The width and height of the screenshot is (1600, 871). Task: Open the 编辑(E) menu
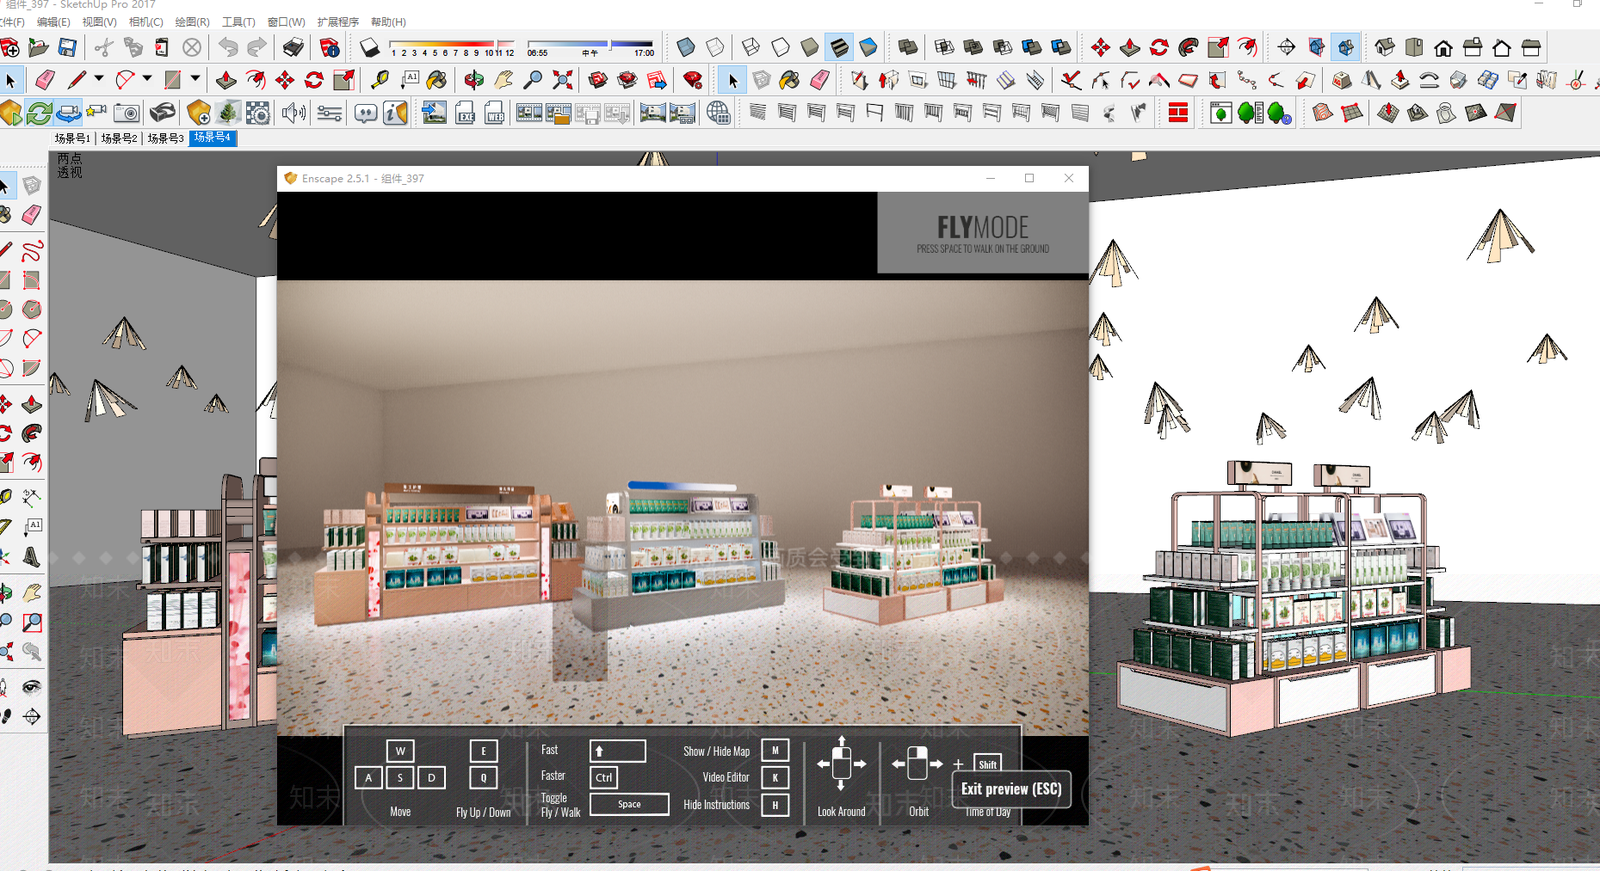[x=53, y=21]
